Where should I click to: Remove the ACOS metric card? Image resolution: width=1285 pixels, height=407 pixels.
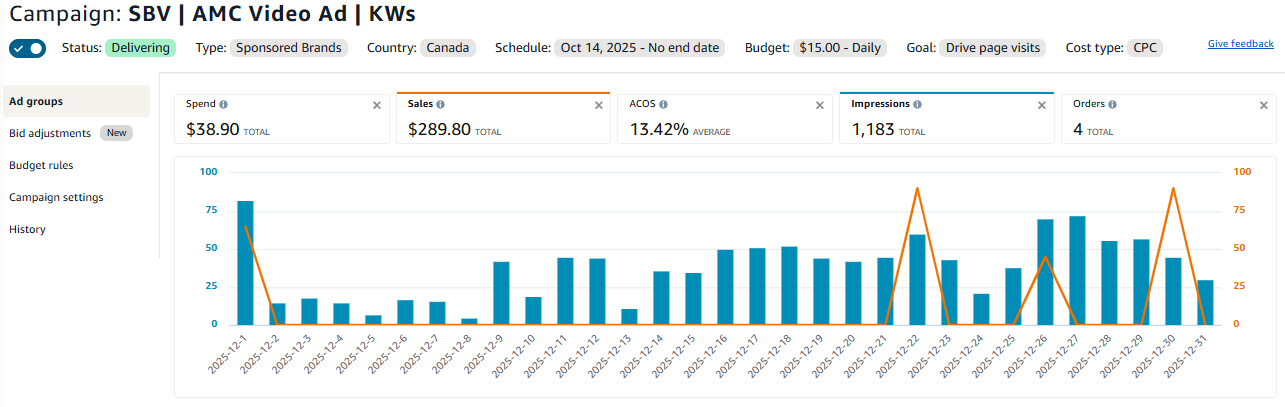pyautogui.click(x=820, y=105)
